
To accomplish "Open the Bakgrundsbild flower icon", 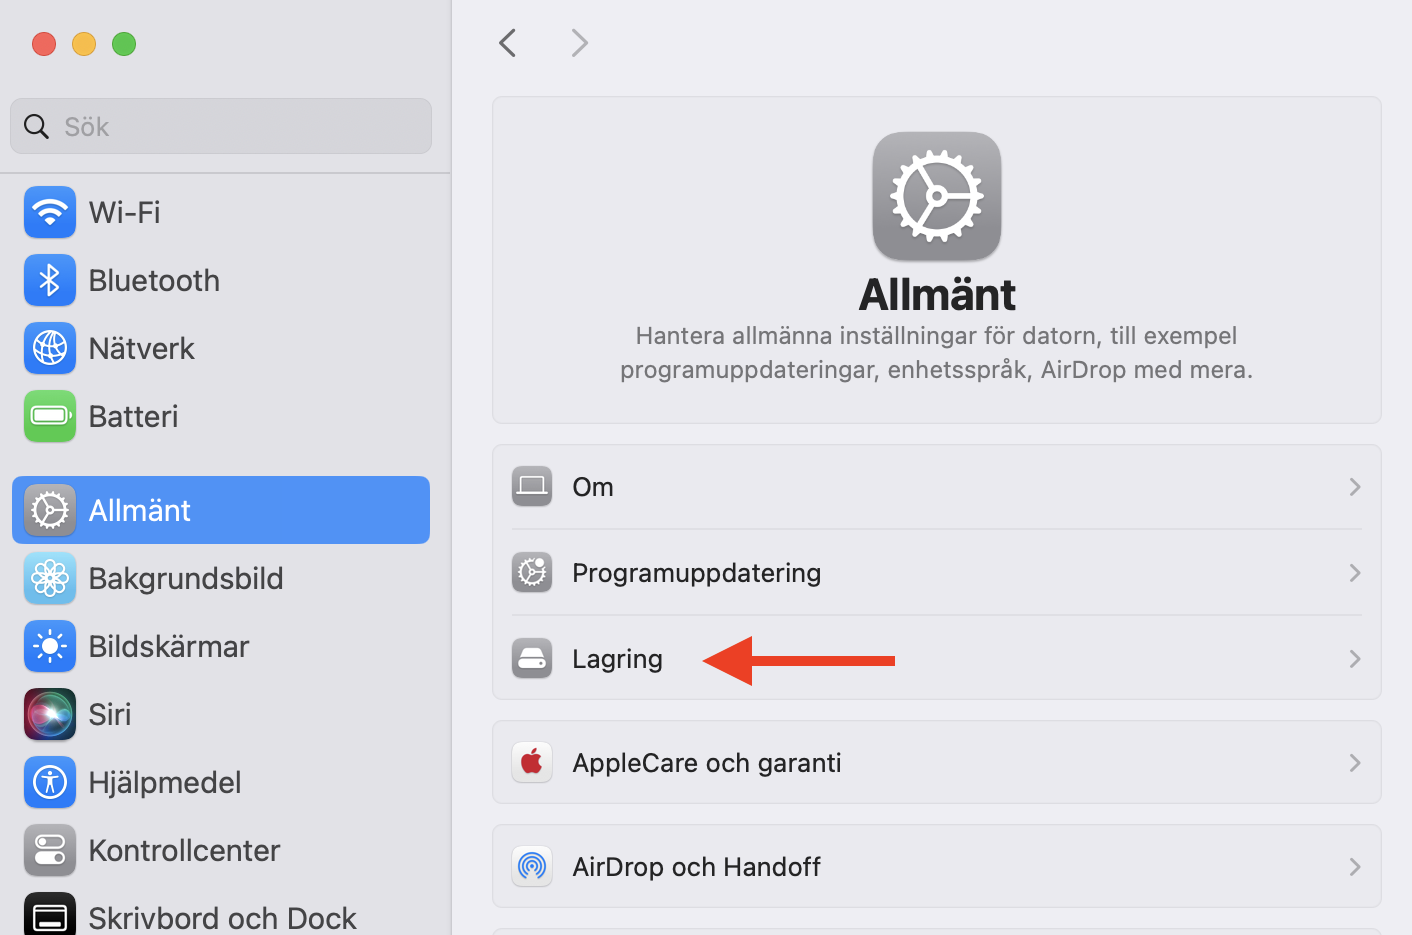I will coord(50,578).
